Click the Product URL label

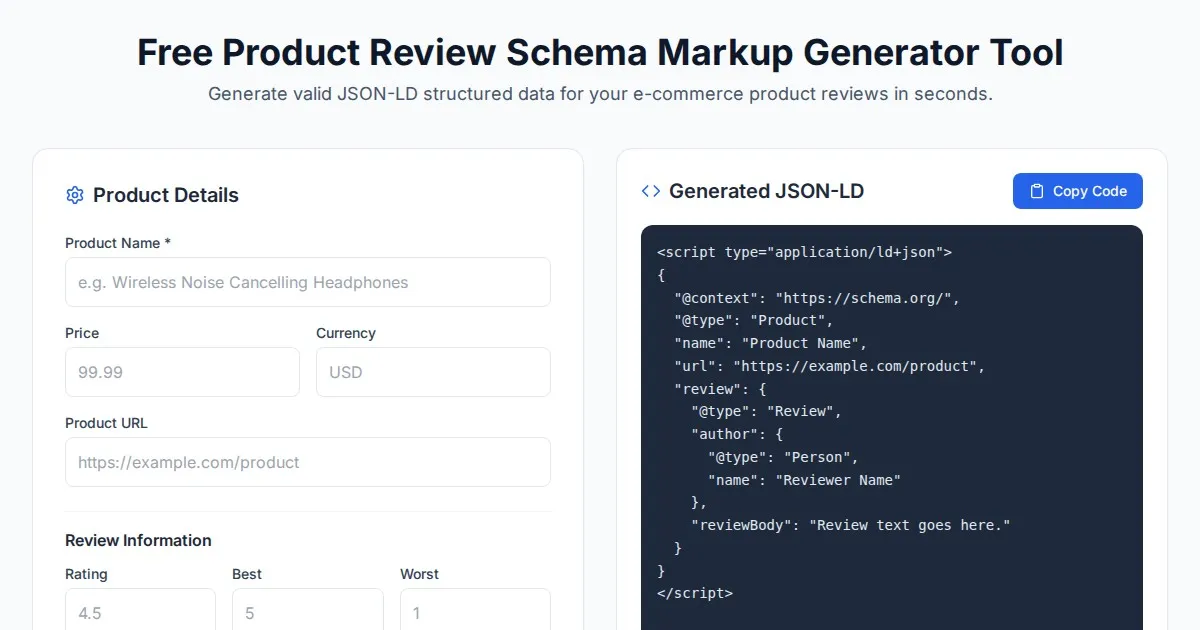(x=106, y=423)
